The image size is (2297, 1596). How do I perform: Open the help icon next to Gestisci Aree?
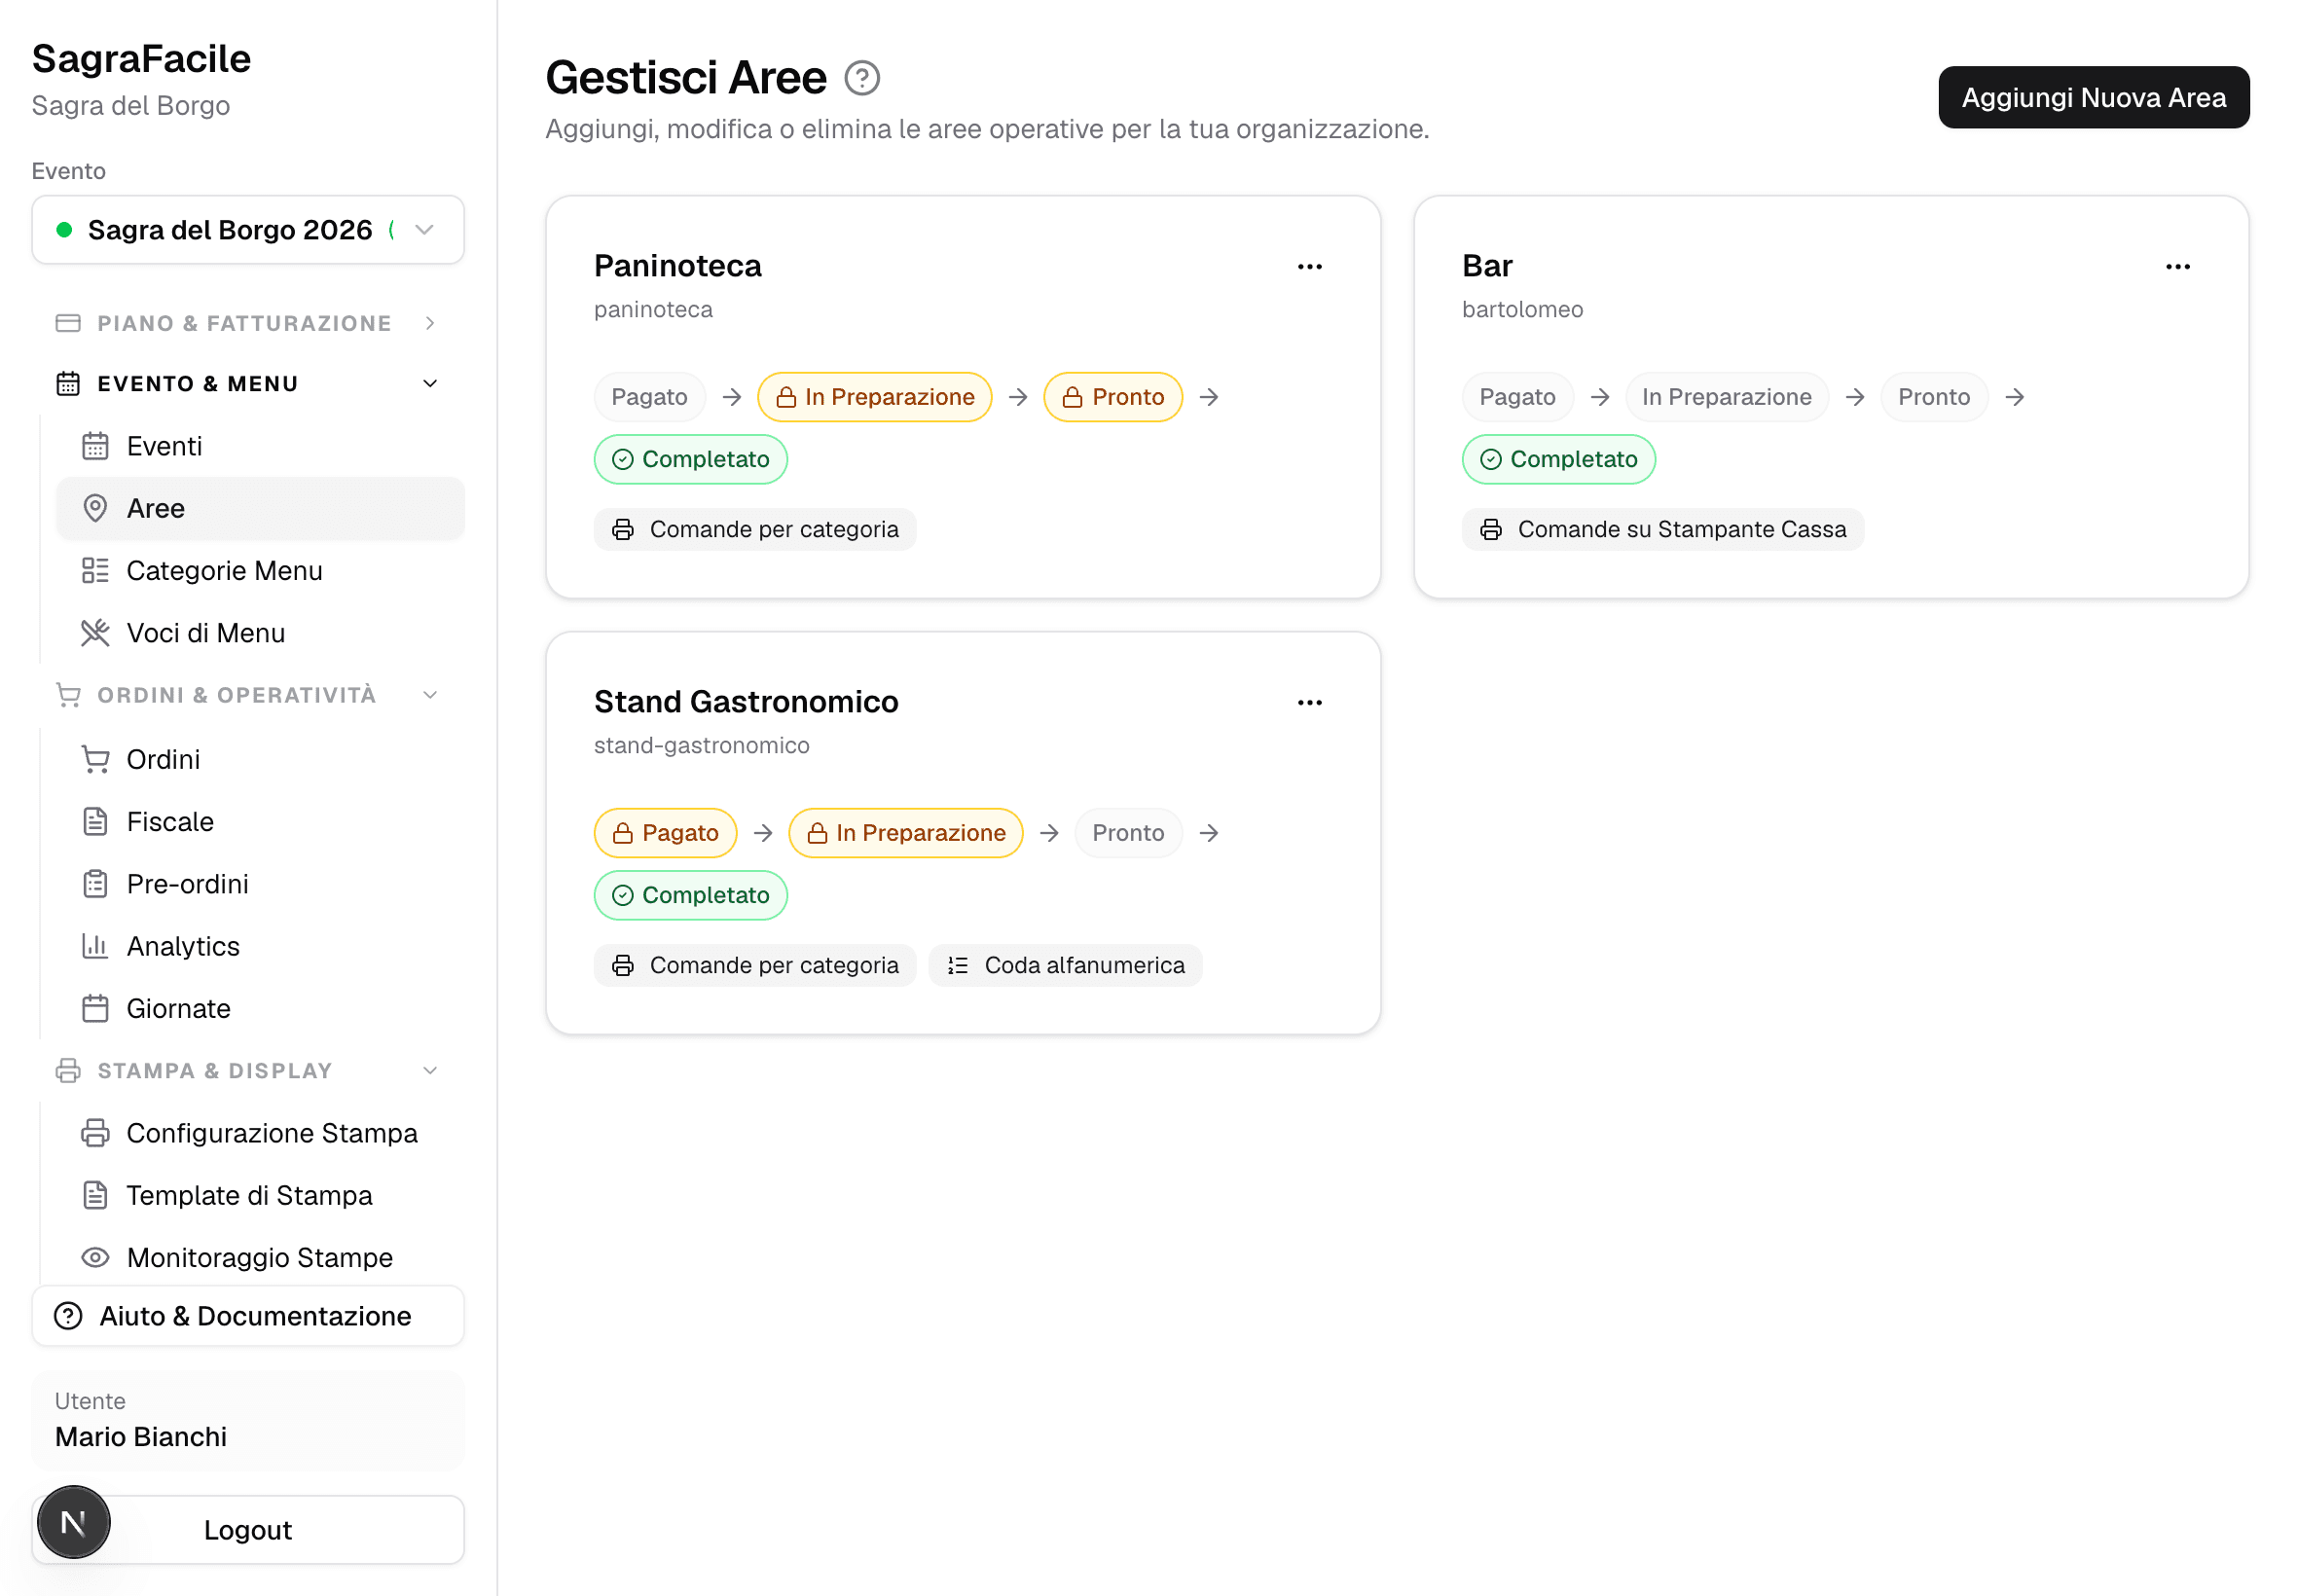[x=861, y=78]
